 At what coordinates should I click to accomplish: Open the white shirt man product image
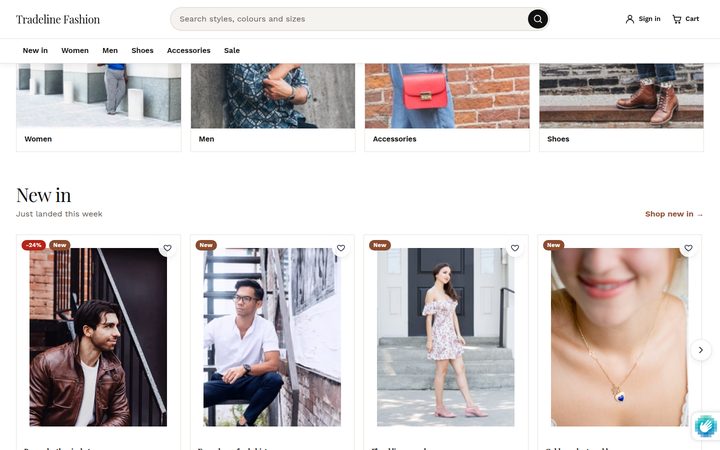(272, 337)
